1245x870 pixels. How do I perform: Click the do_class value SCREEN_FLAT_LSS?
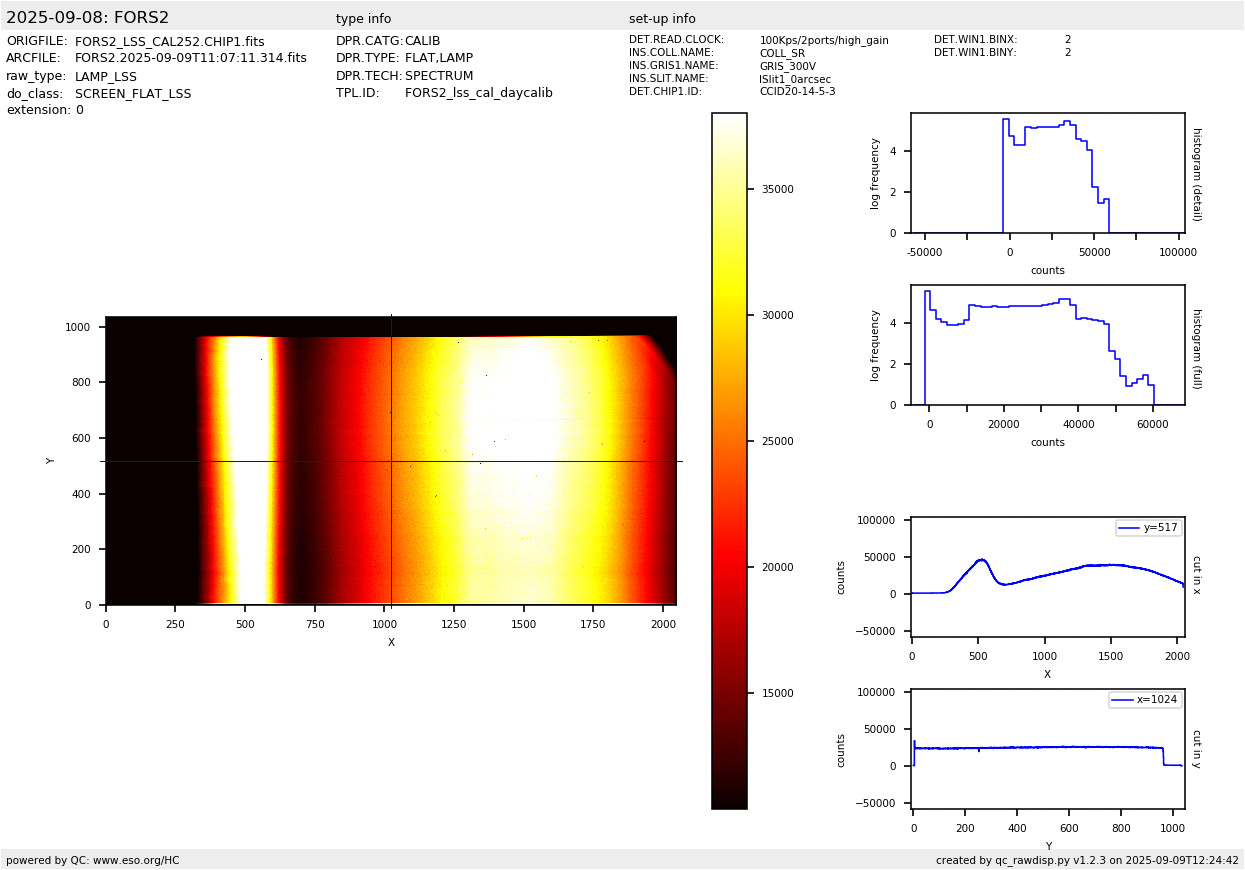pos(133,94)
